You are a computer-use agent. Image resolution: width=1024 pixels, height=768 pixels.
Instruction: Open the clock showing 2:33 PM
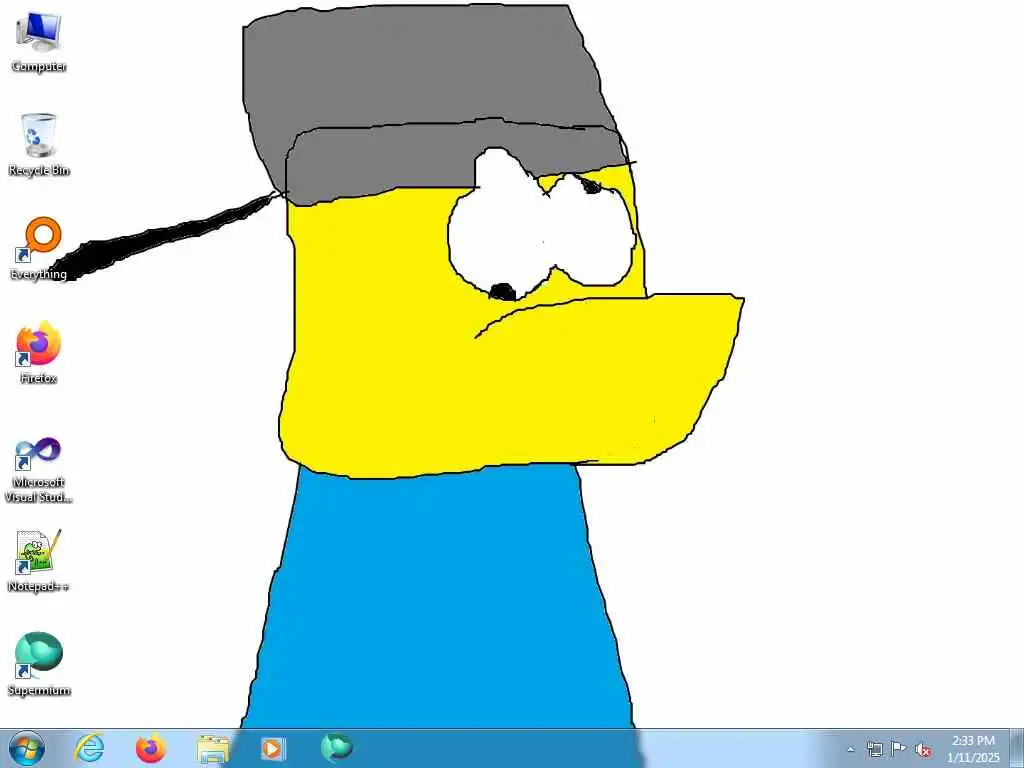click(x=973, y=749)
